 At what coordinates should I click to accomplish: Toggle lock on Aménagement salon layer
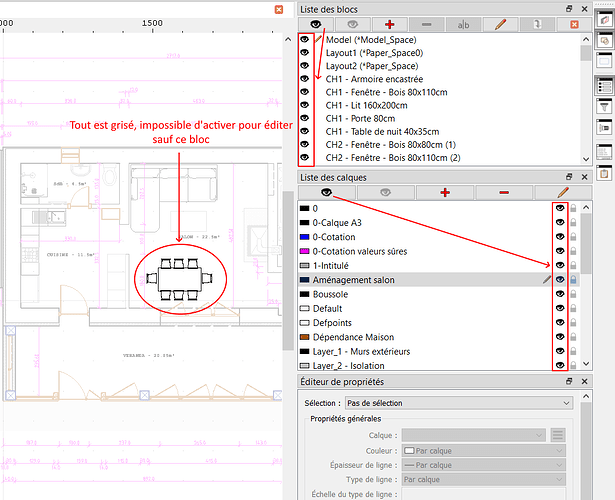coord(574,281)
